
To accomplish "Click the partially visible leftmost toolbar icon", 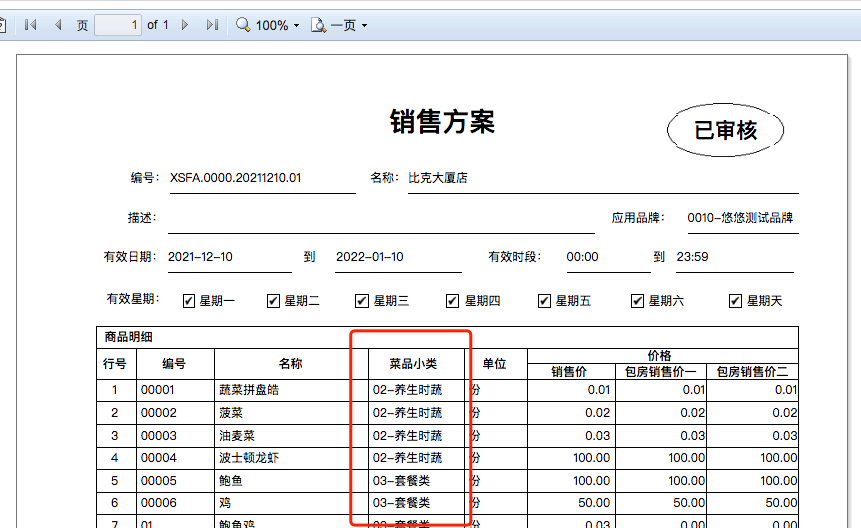I will click(3, 25).
